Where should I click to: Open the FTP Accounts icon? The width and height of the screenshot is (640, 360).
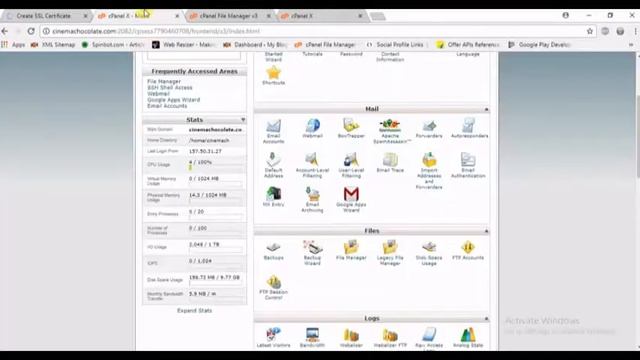point(468,247)
